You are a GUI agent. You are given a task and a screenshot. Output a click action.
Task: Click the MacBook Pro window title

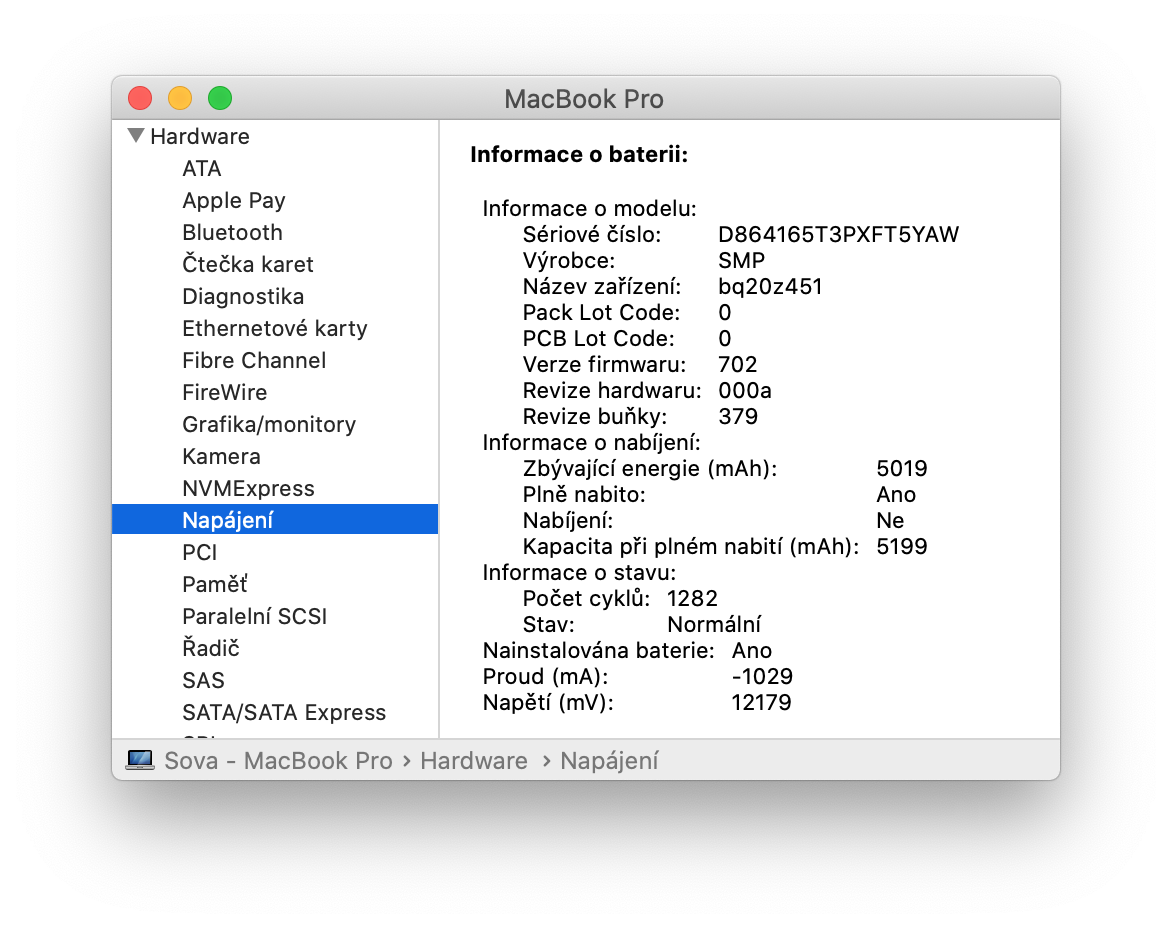click(584, 99)
